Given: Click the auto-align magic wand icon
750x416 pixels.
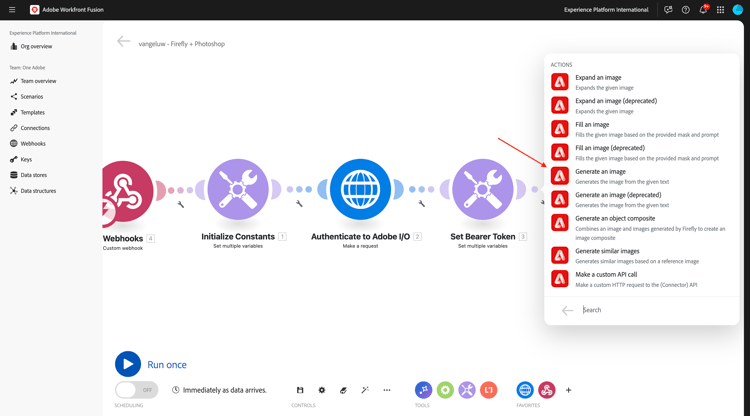Looking at the screenshot, I should pos(365,390).
